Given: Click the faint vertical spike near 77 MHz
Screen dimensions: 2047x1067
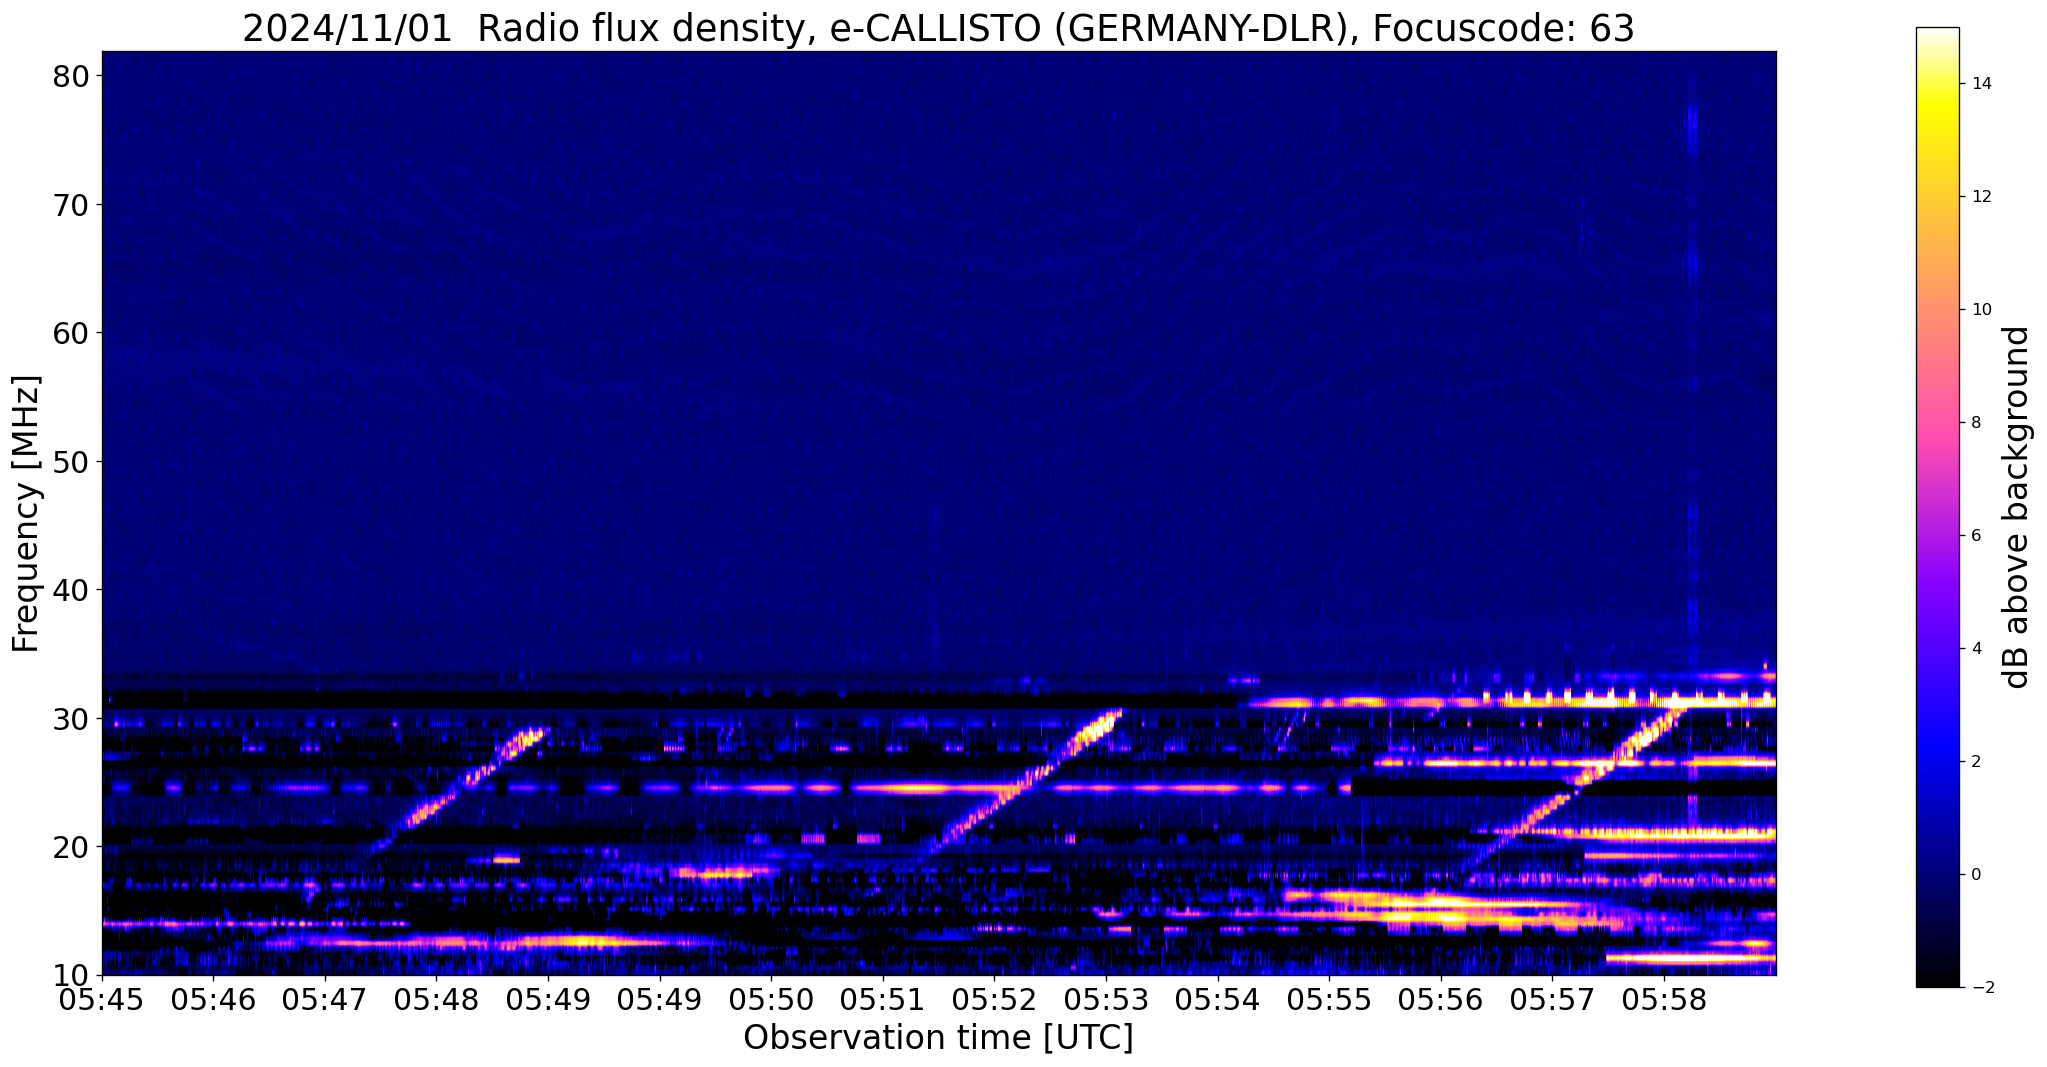Looking at the screenshot, I should pos(1691,130).
